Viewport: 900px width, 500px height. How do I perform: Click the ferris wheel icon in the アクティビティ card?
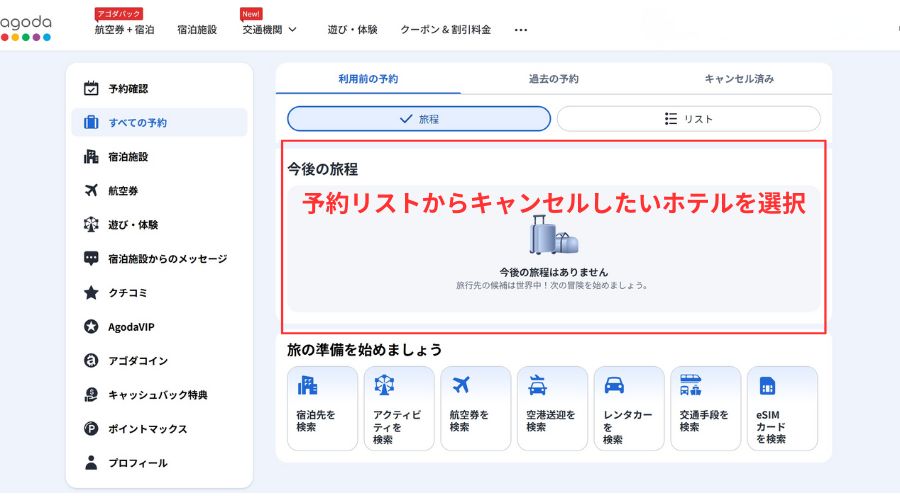(x=384, y=385)
